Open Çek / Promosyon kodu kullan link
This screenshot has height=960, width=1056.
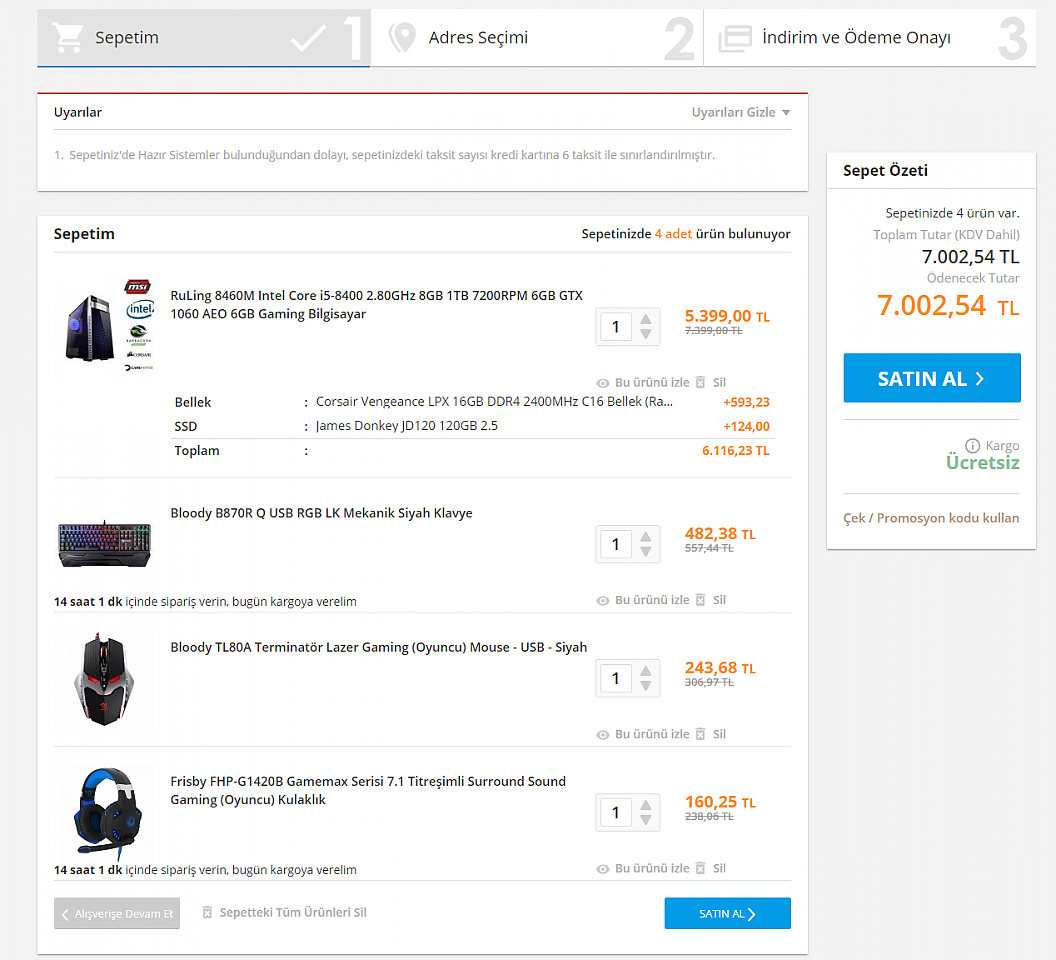click(x=931, y=518)
